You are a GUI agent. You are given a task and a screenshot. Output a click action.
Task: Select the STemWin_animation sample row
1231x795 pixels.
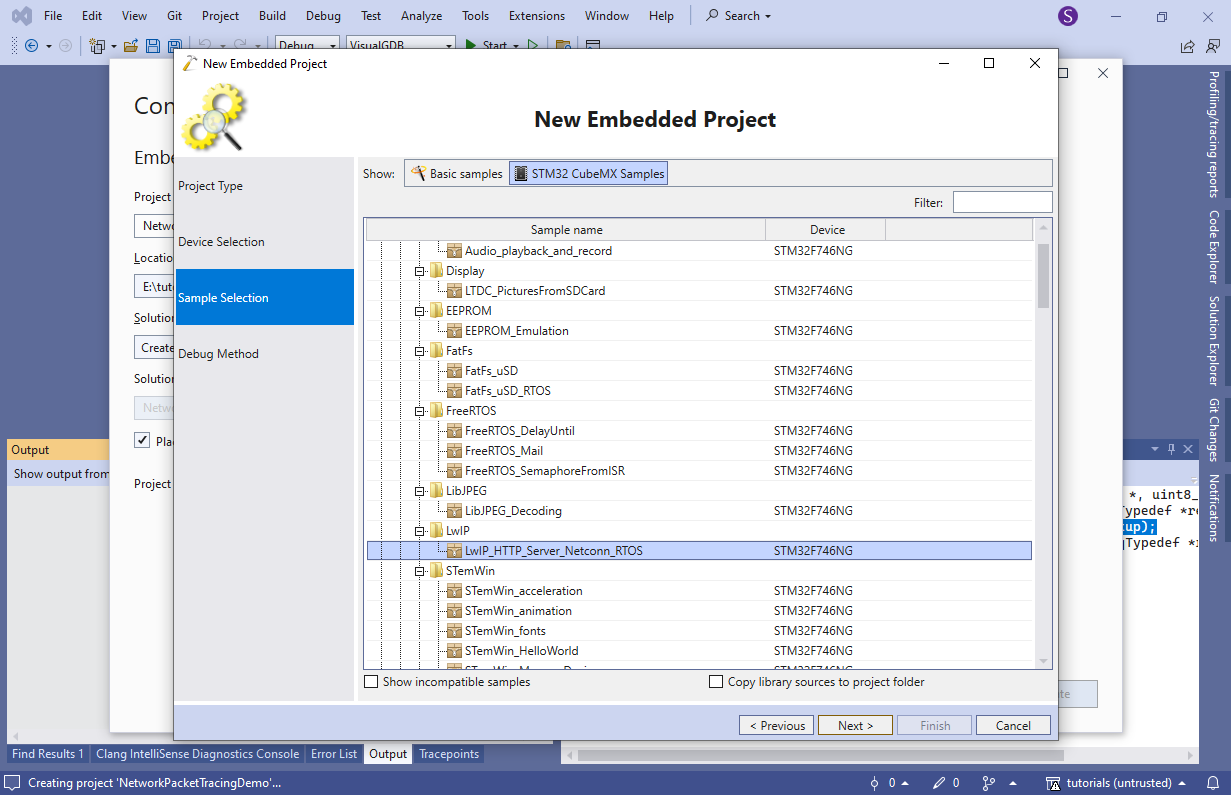tap(699, 611)
